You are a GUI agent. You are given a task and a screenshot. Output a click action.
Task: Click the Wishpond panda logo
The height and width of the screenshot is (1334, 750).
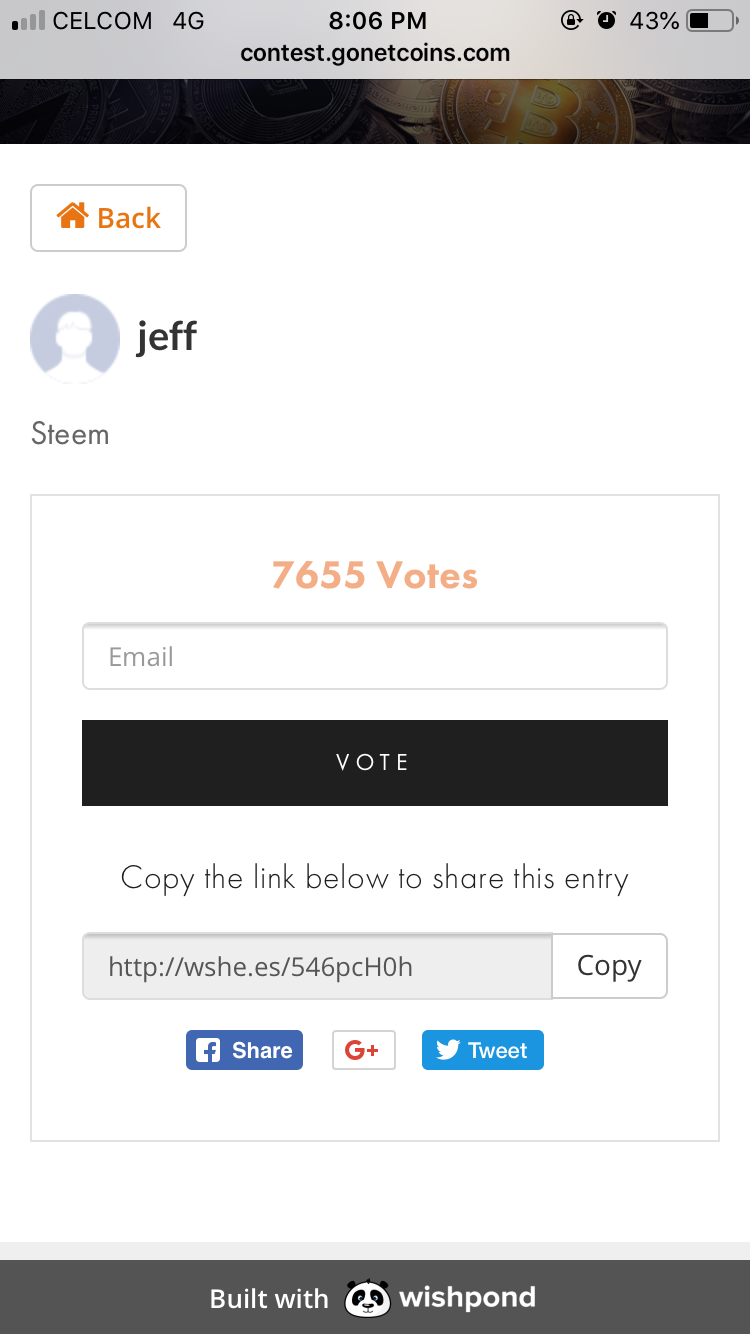click(x=367, y=1298)
